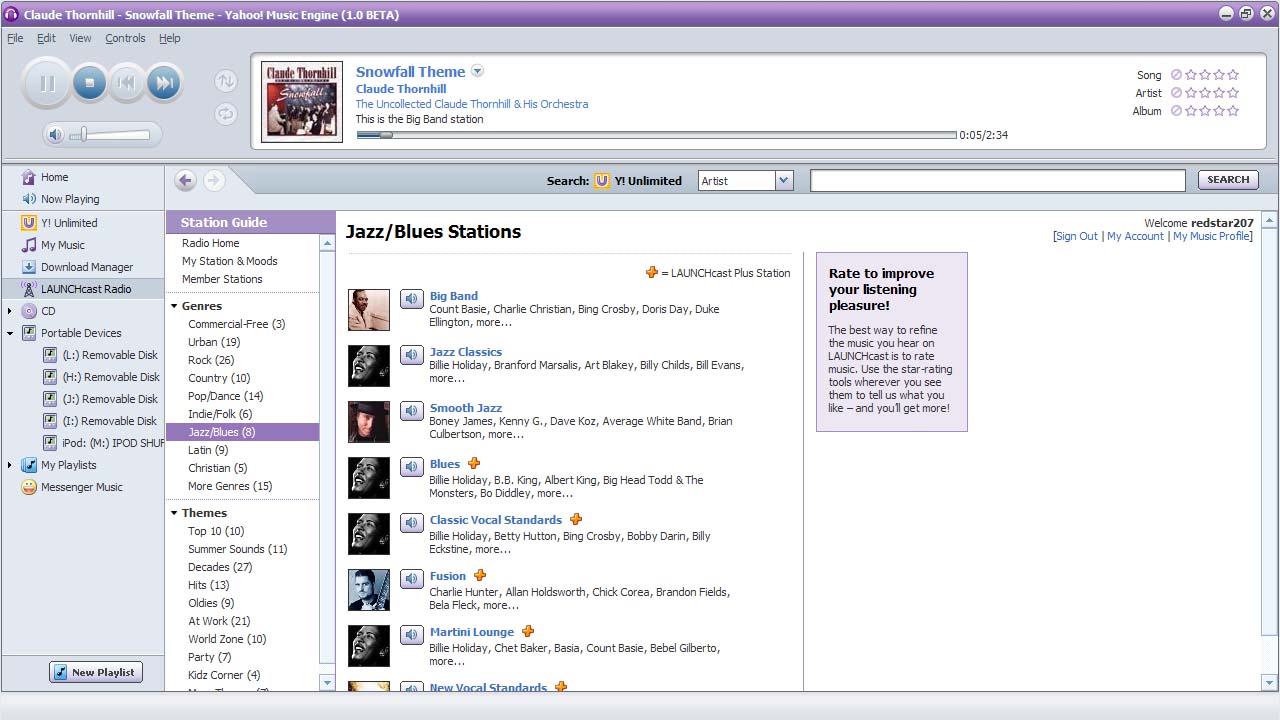Click the song progress seek bar

[x=656, y=135]
